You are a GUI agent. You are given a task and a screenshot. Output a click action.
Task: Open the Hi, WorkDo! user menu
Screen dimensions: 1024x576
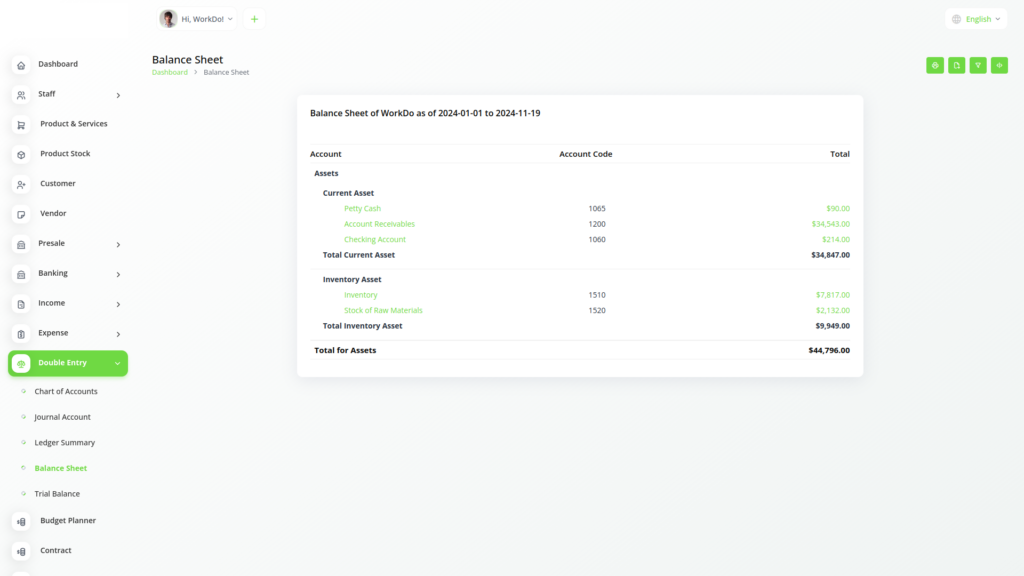197,19
